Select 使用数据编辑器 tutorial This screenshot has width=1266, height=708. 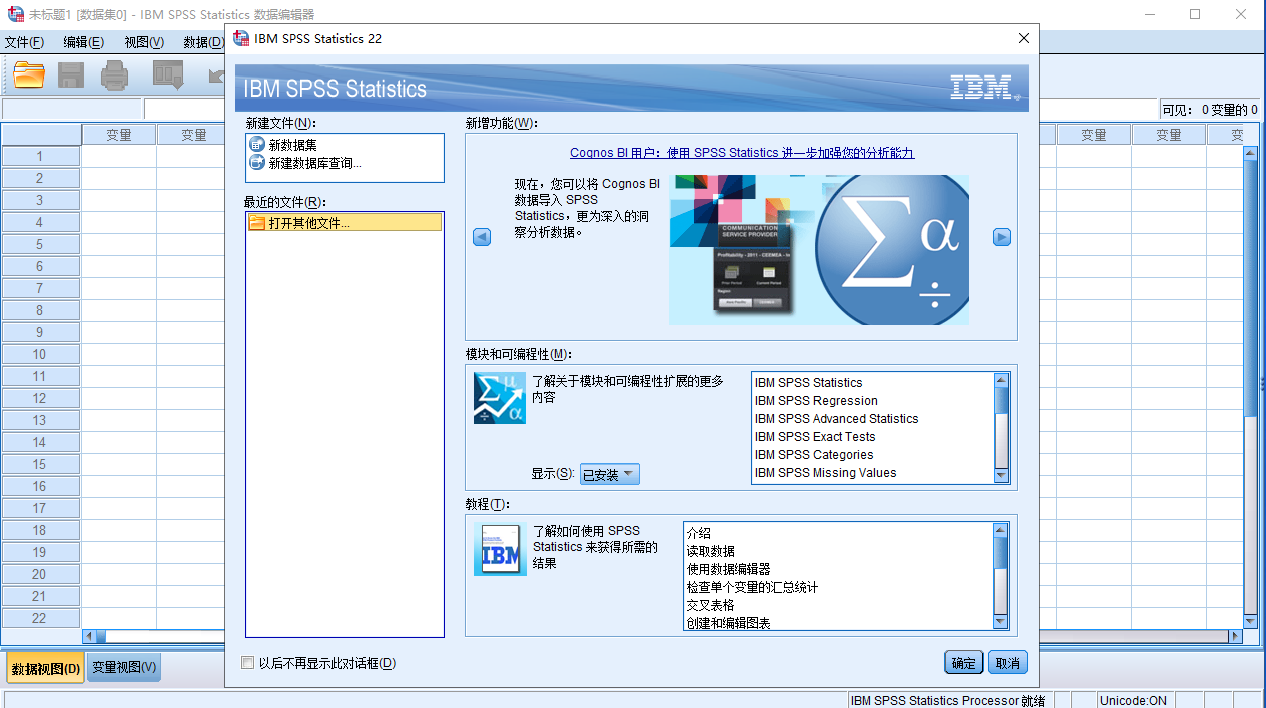(728, 569)
